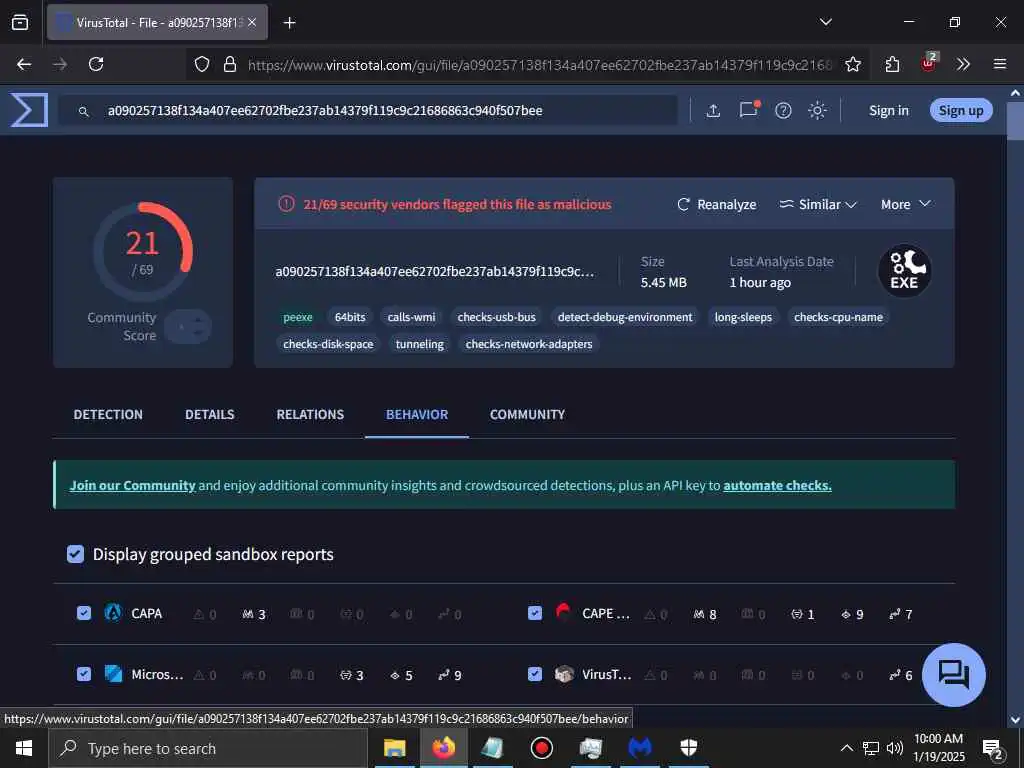1024x768 pixels.
Task: Expand the Similar dropdown
Action: 818,204
